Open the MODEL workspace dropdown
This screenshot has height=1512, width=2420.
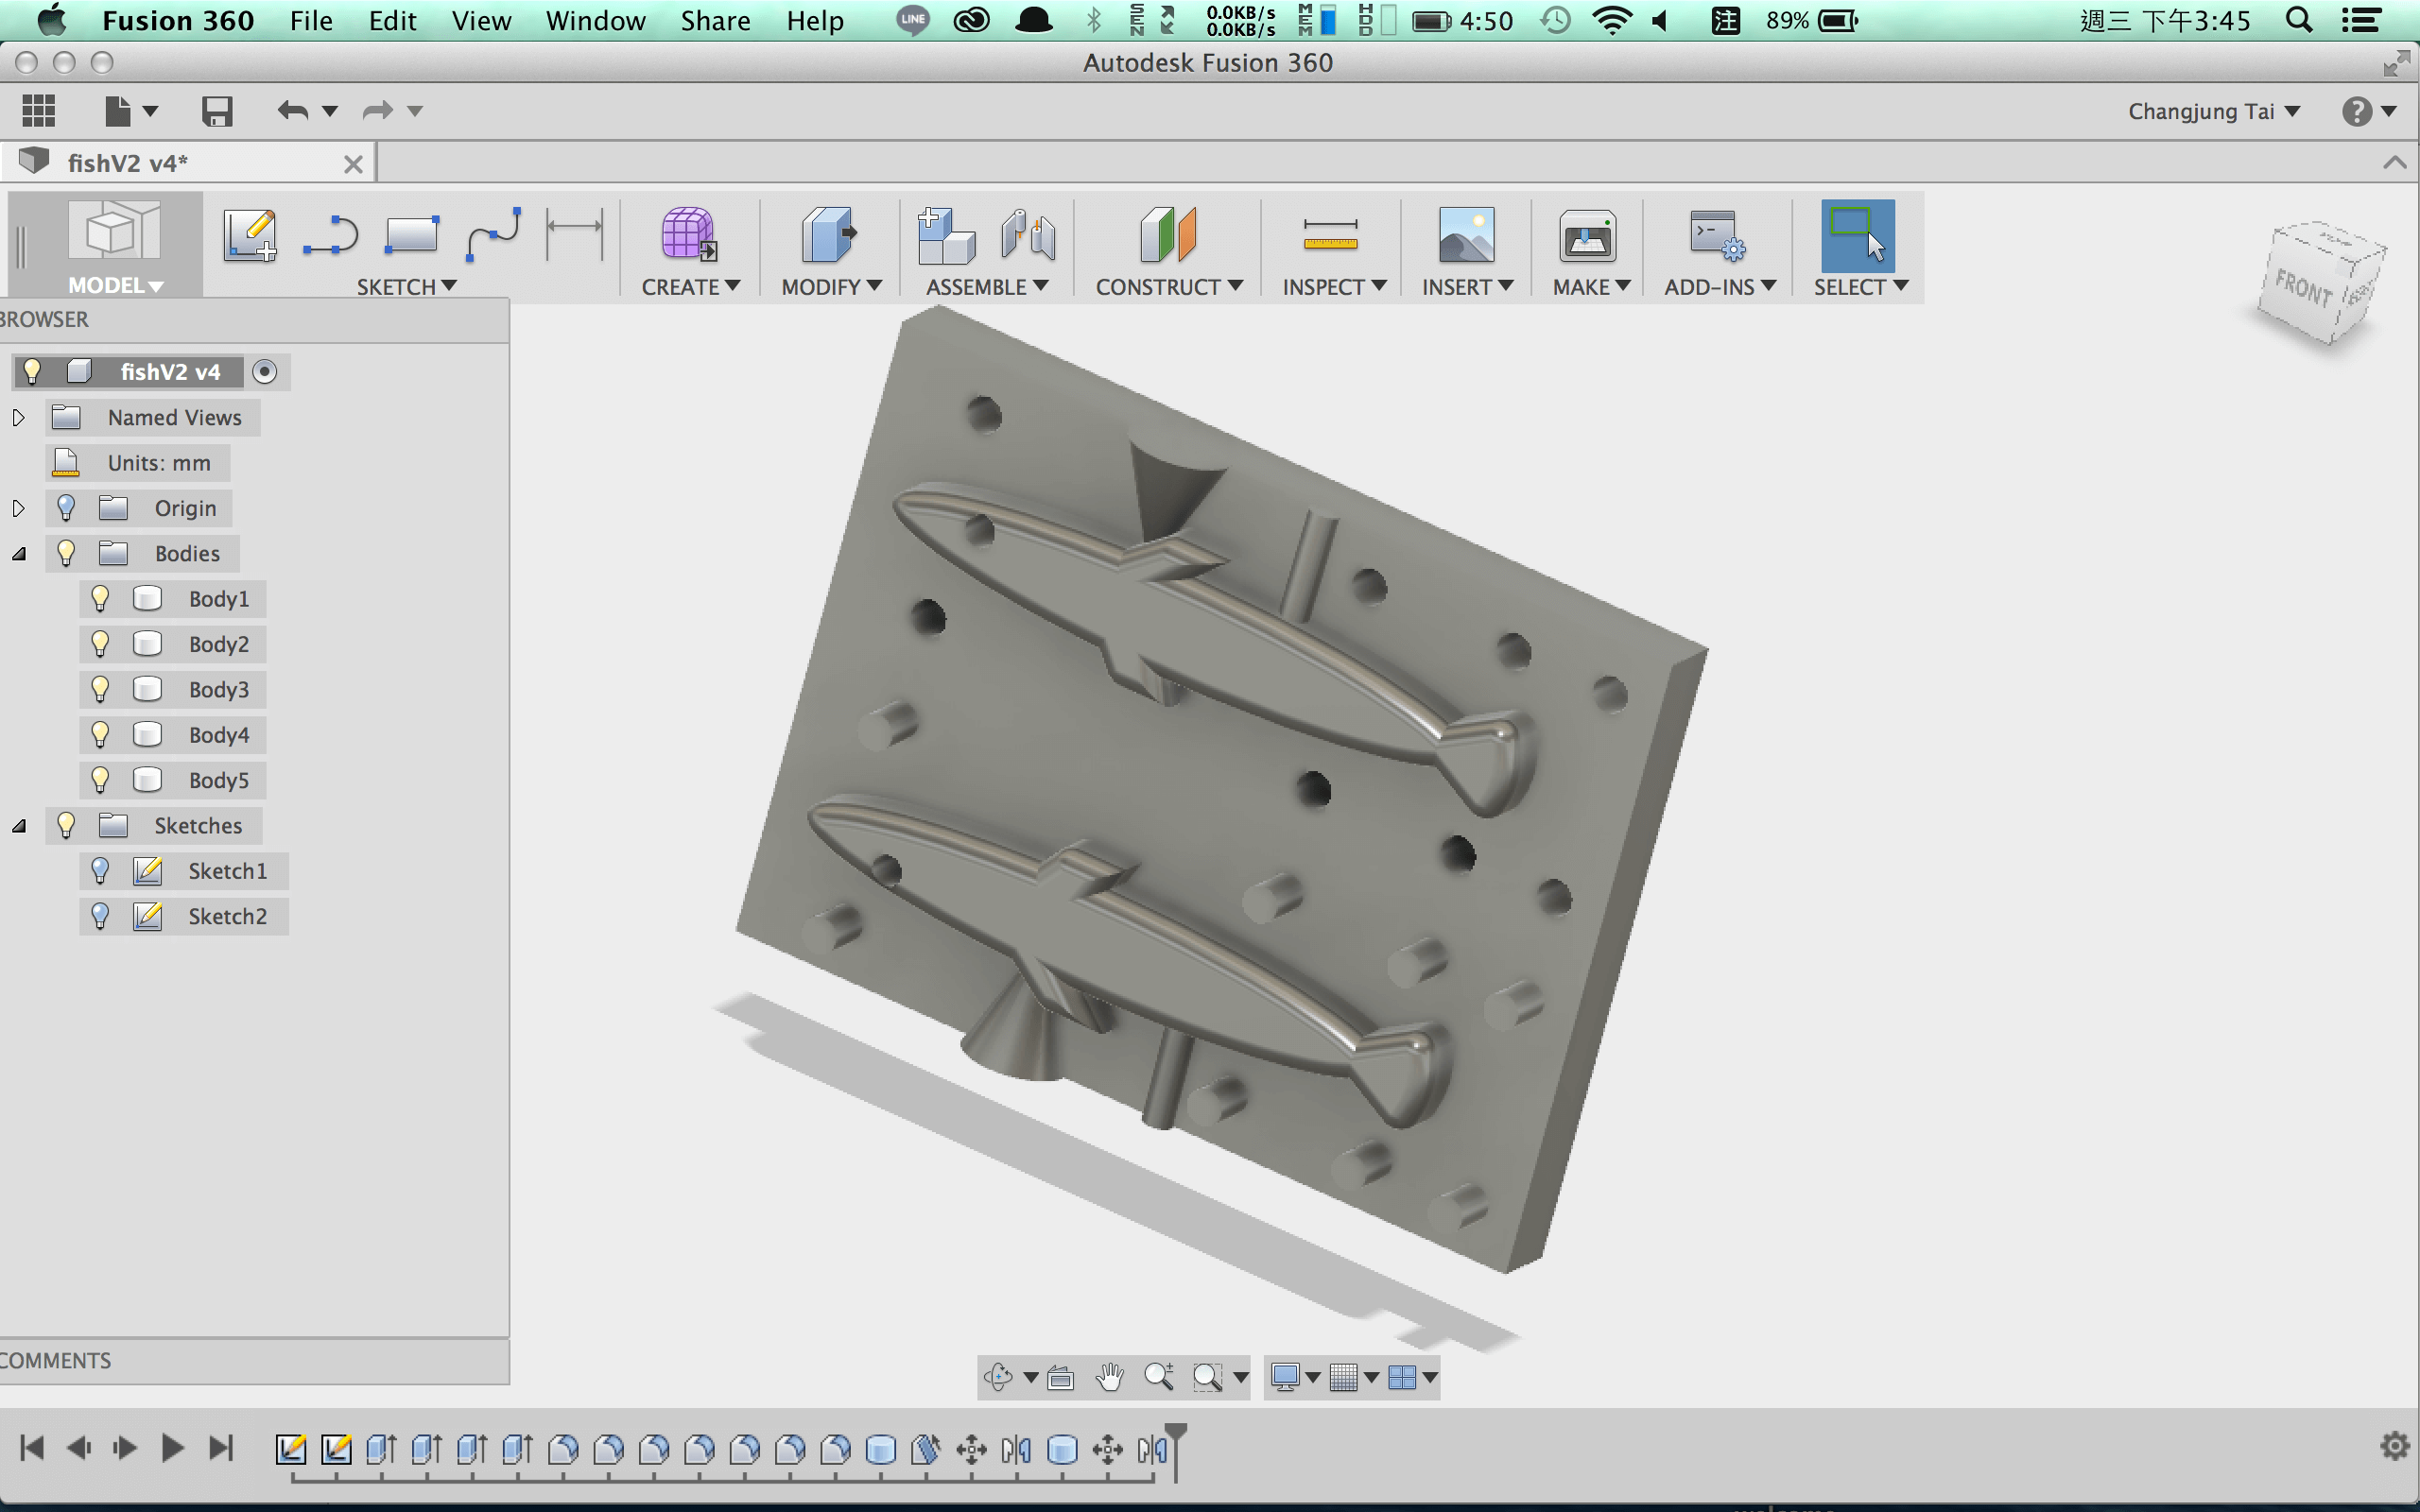[x=115, y=286]
